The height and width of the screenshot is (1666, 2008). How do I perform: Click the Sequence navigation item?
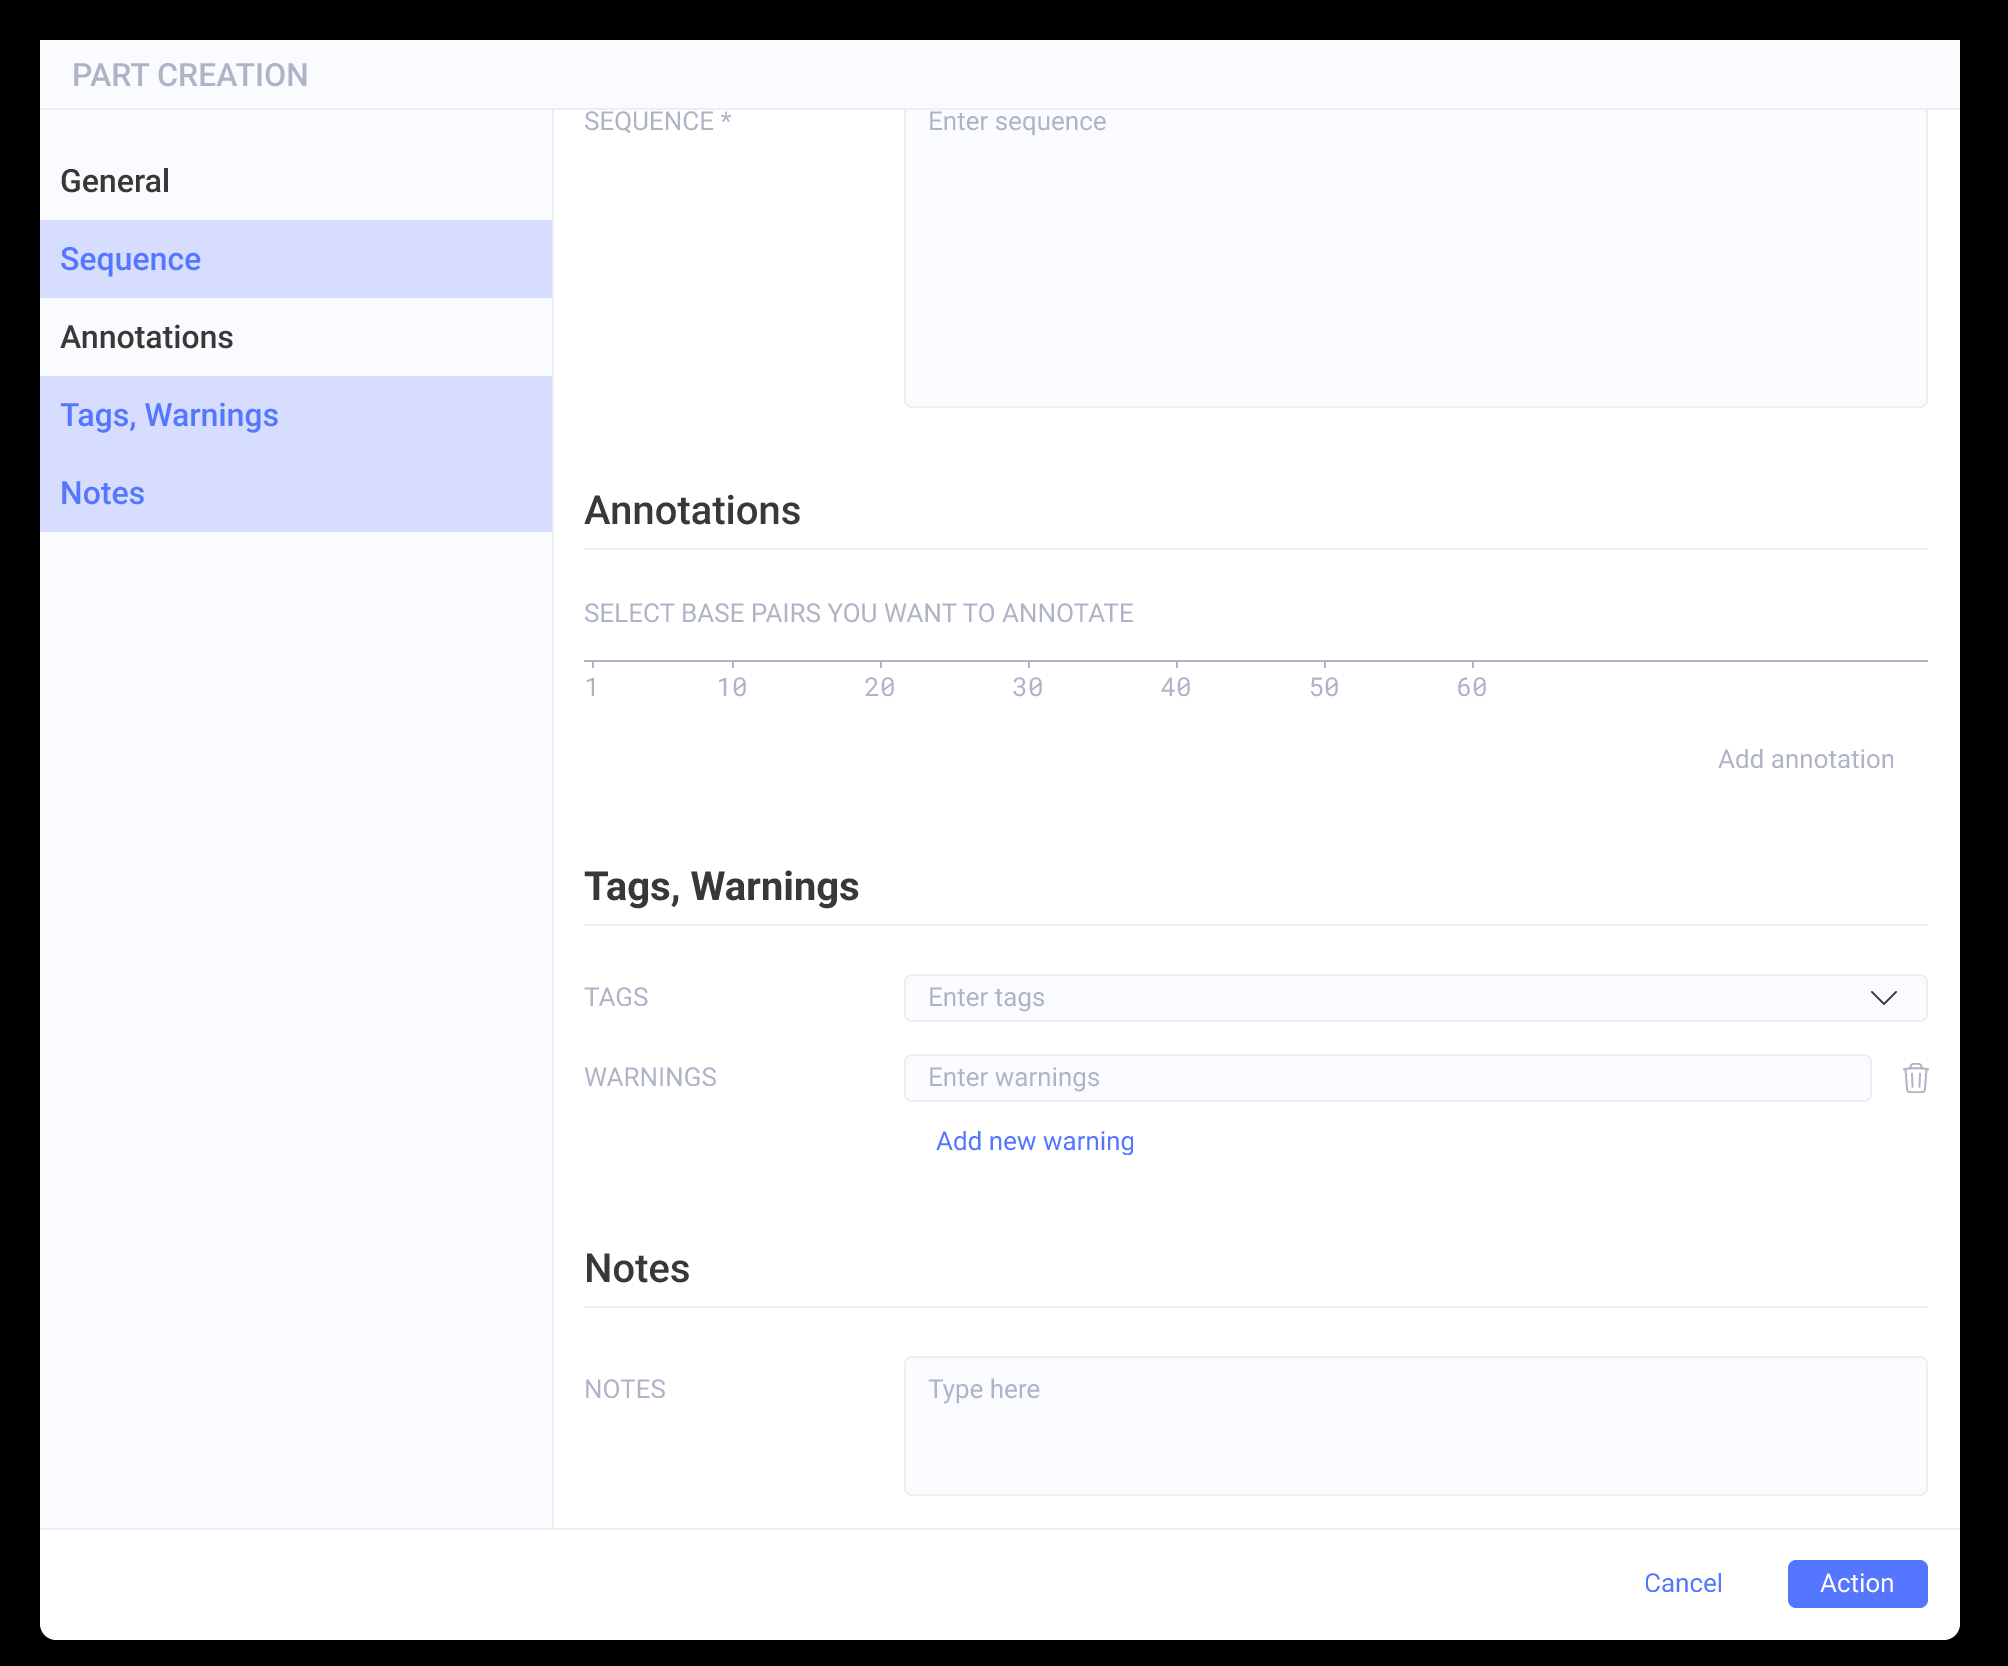tap(297, 258)
